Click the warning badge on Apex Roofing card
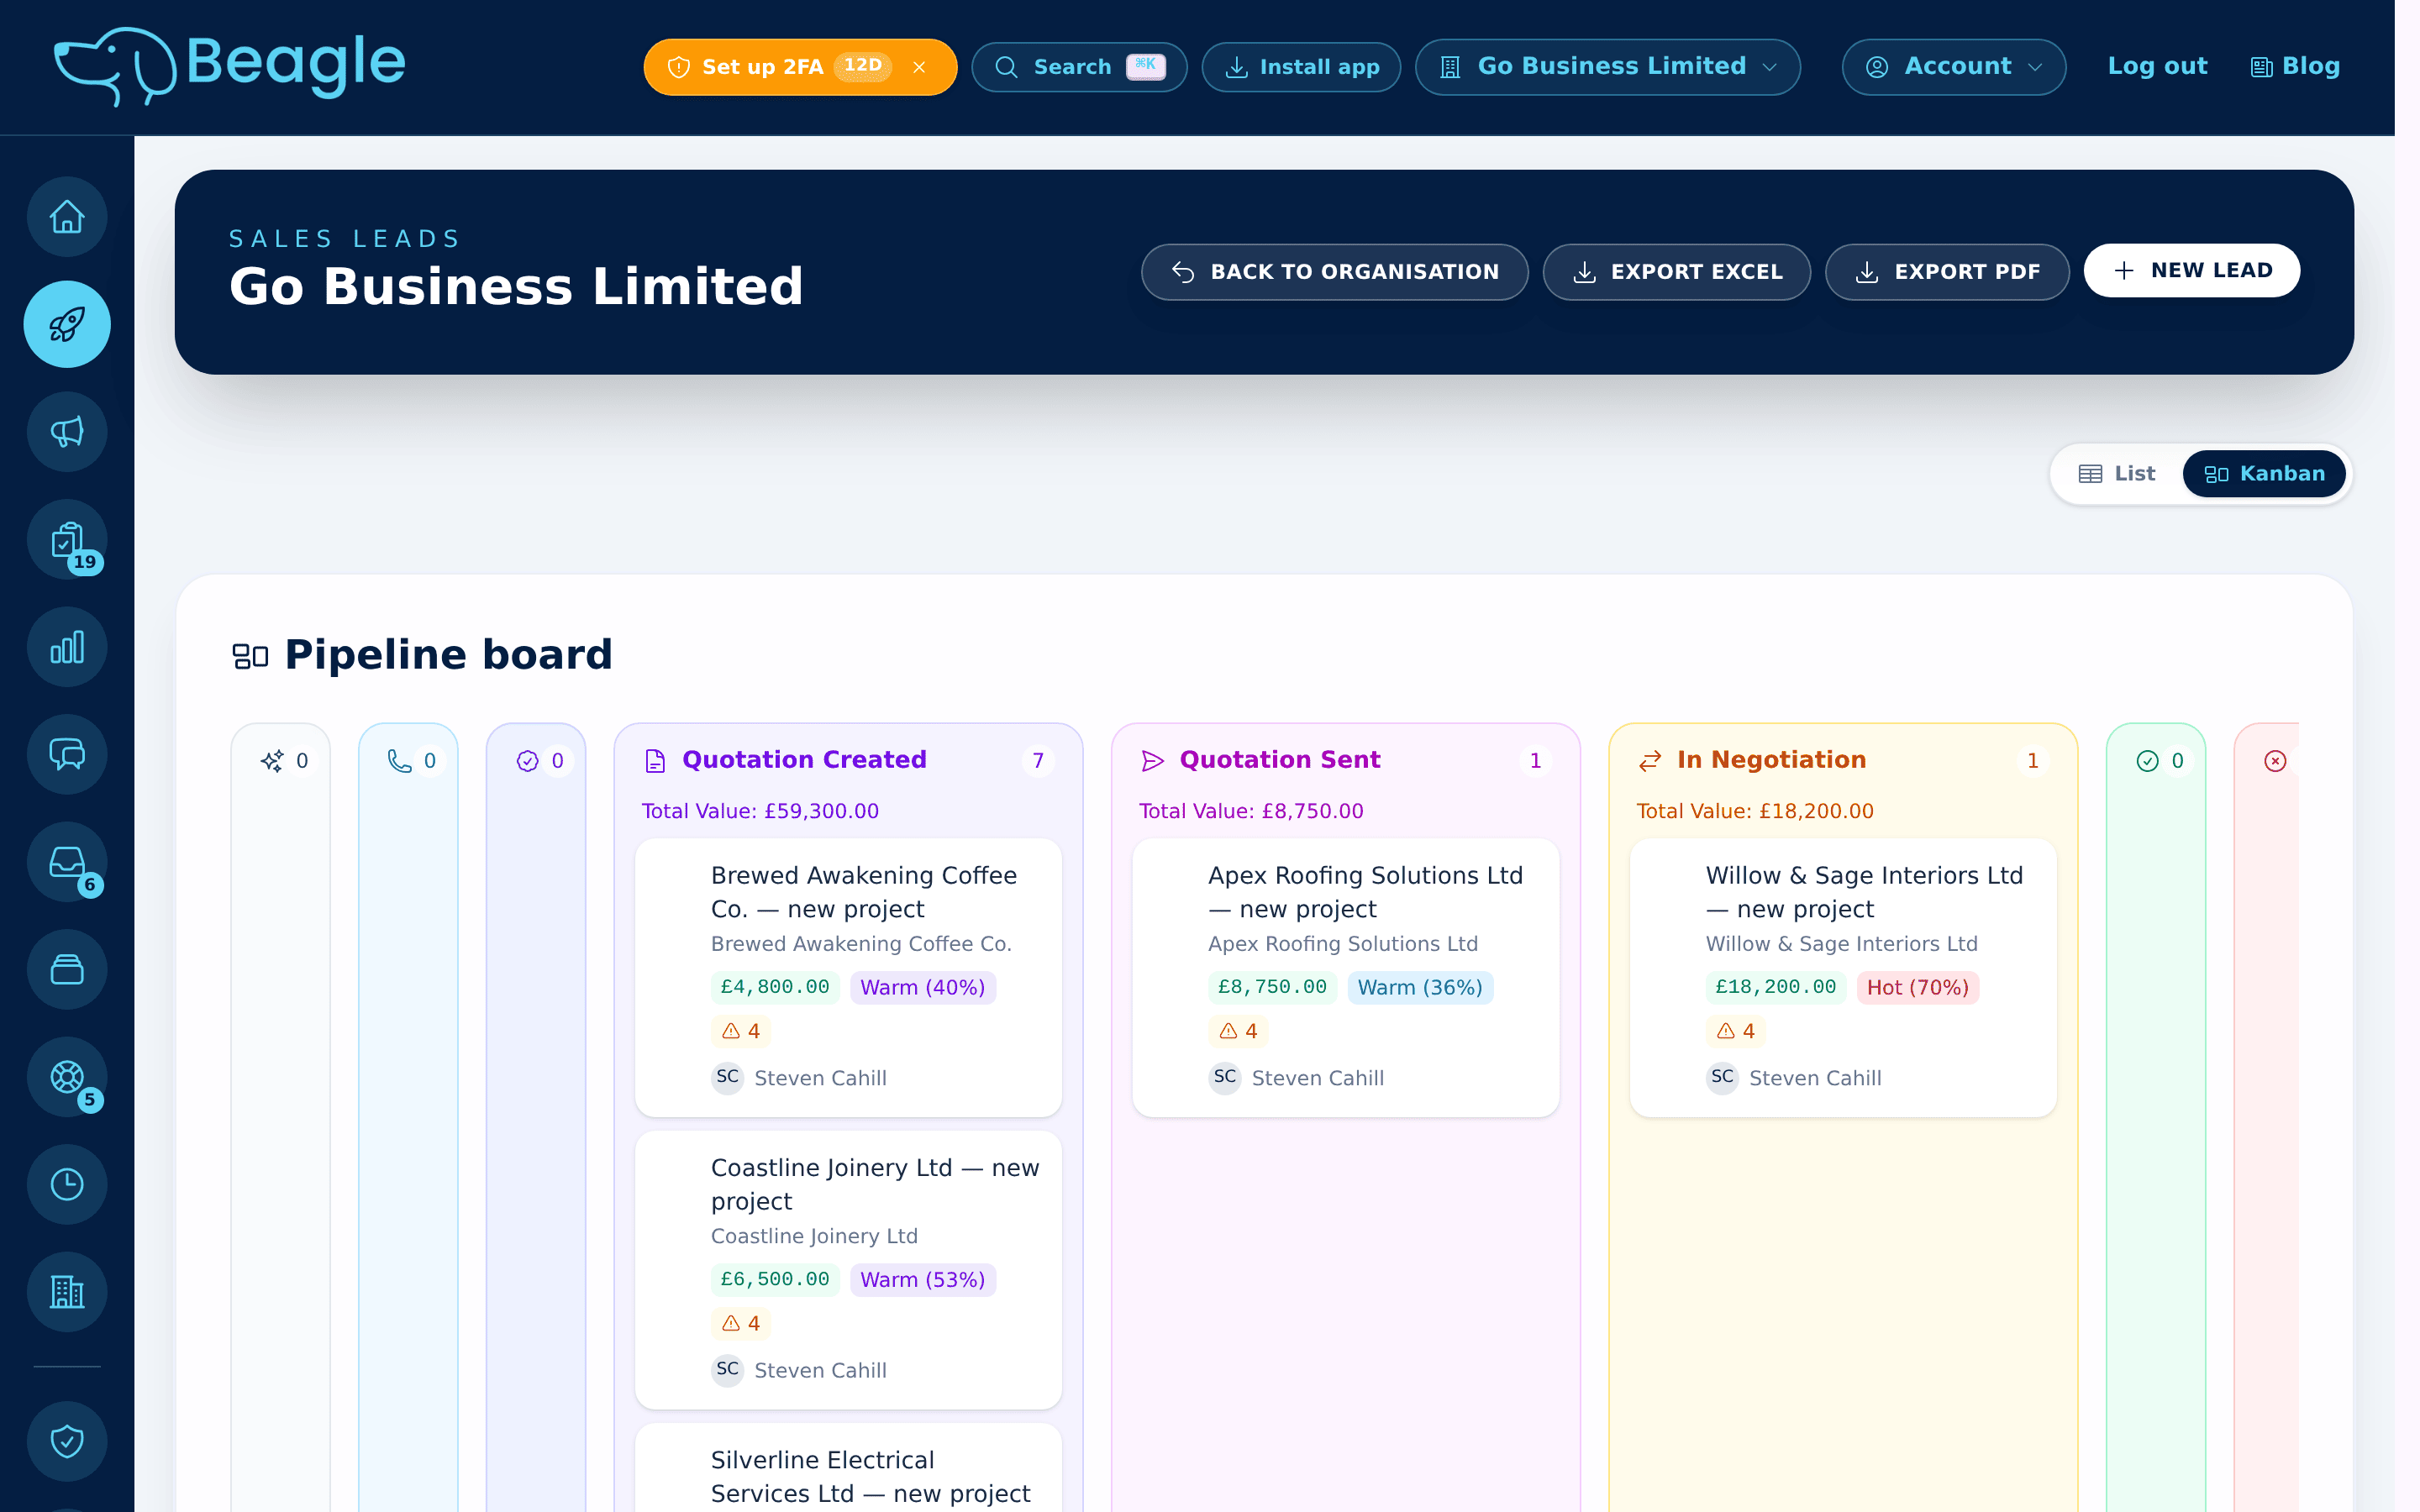Image resolution: width=2420 pixels, height=1512 pixels. point(1238,1031)
